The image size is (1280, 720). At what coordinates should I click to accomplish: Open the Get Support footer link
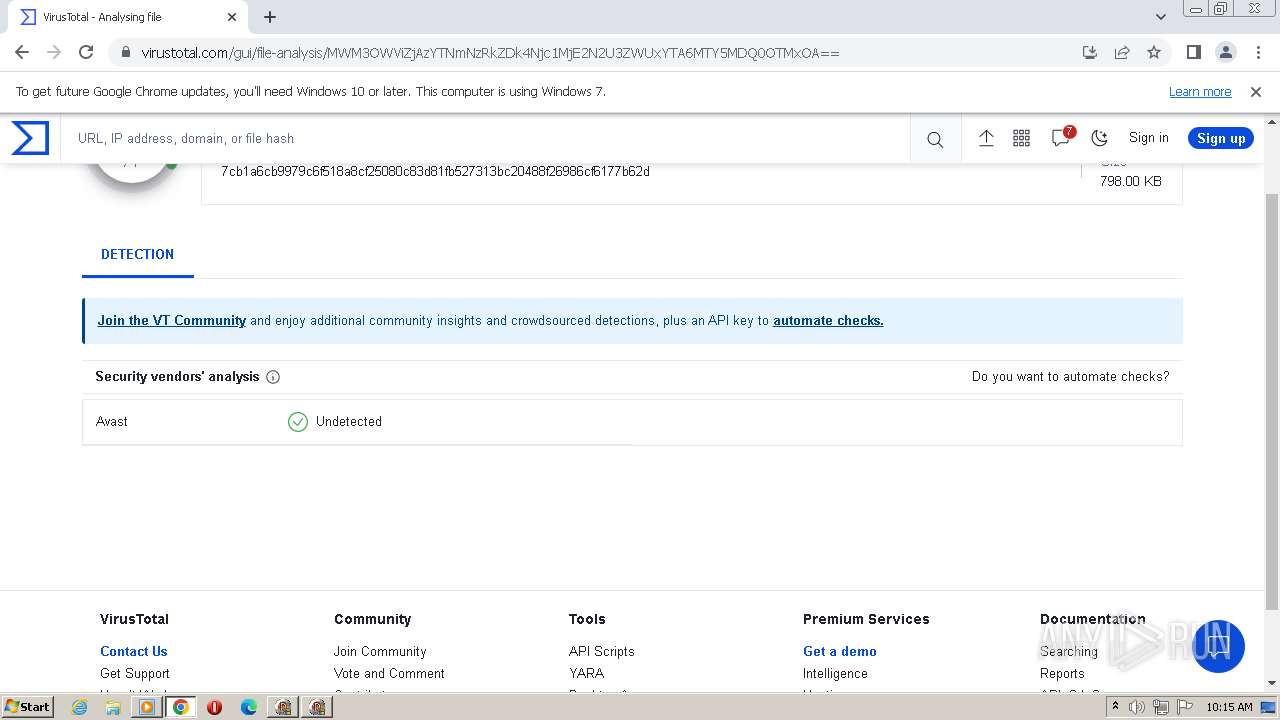point(135,673)
